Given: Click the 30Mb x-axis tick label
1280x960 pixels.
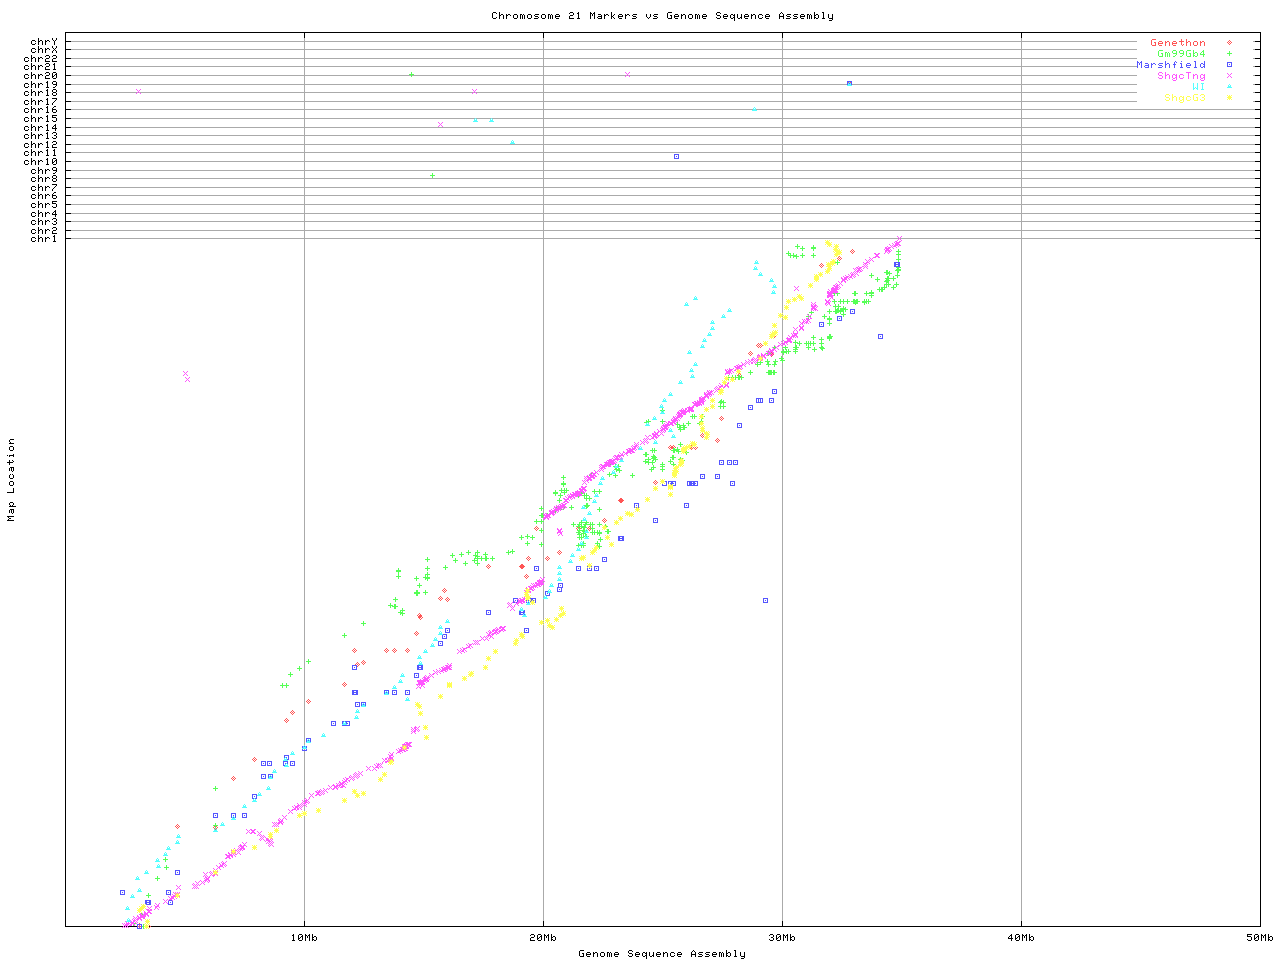Looking at the screenshot, I should coord(782,938).
